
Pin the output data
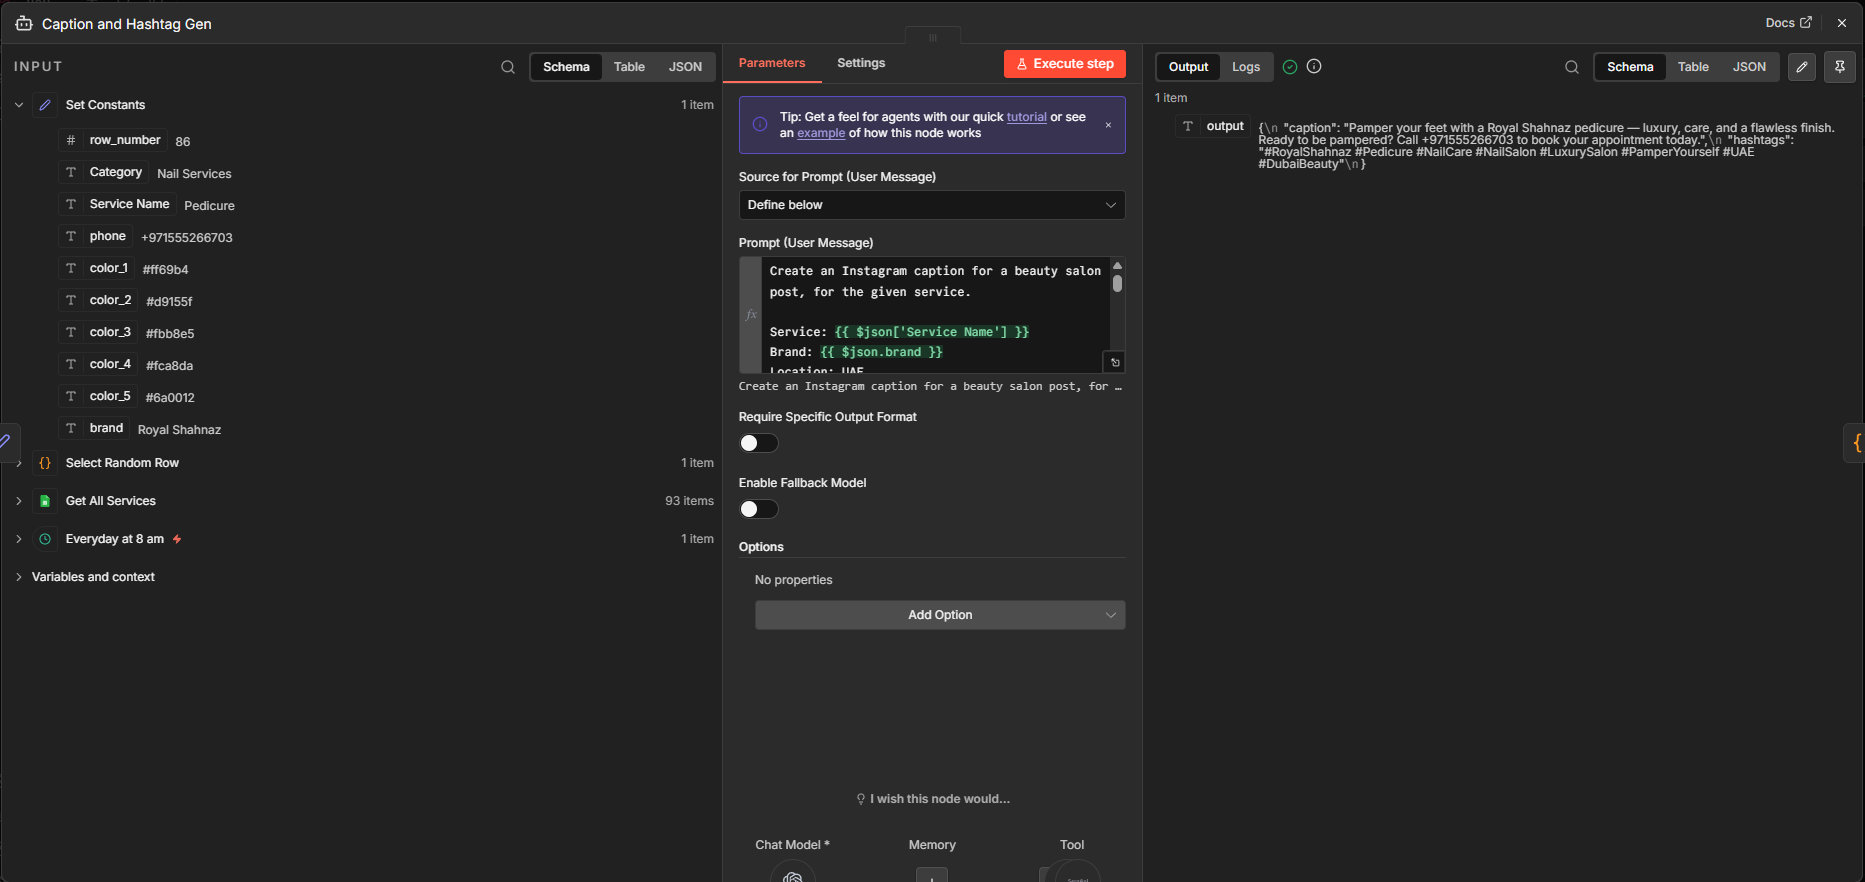click(1840, 67)
